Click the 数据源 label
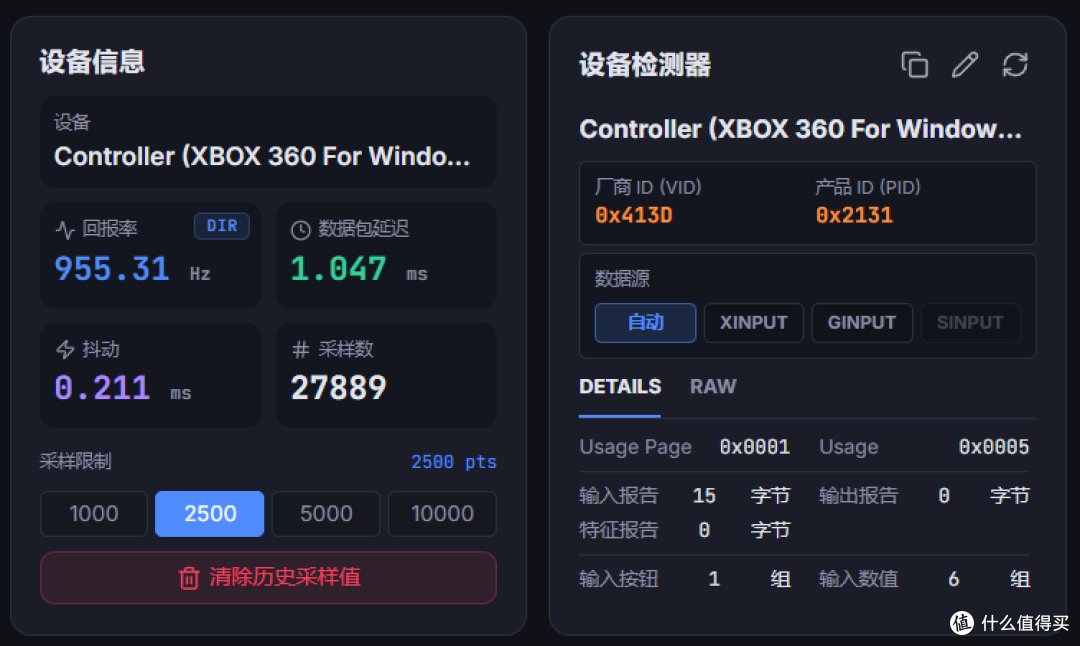 click(x=622, y=278)
